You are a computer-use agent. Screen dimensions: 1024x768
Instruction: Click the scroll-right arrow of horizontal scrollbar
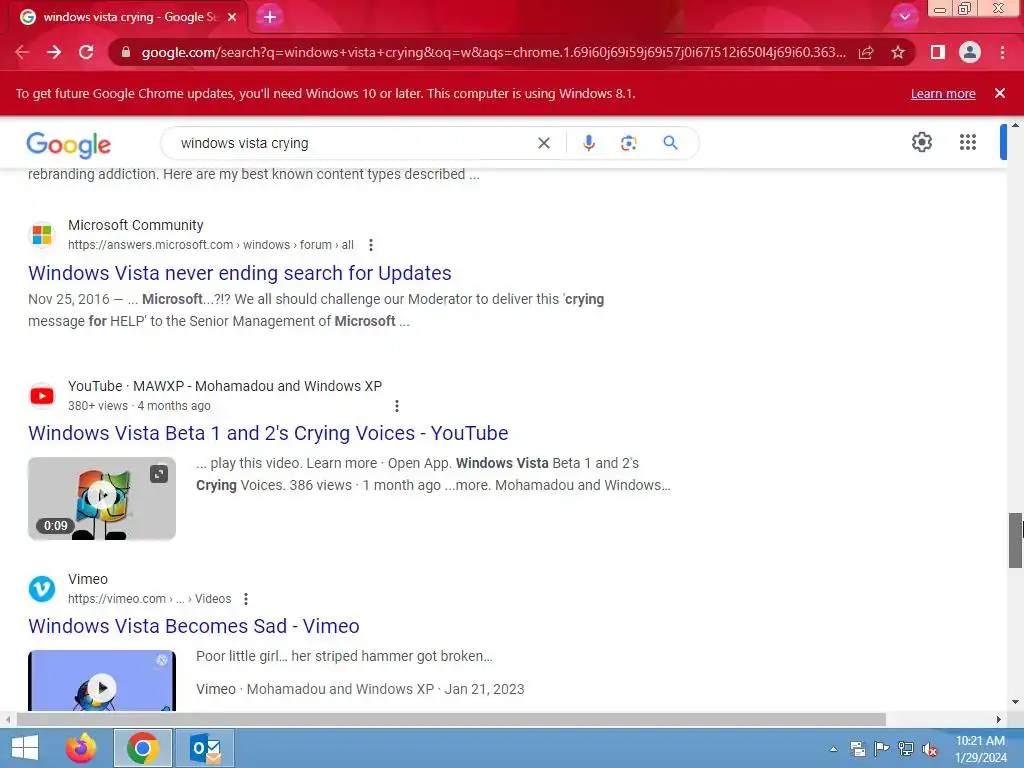point(999,719)
